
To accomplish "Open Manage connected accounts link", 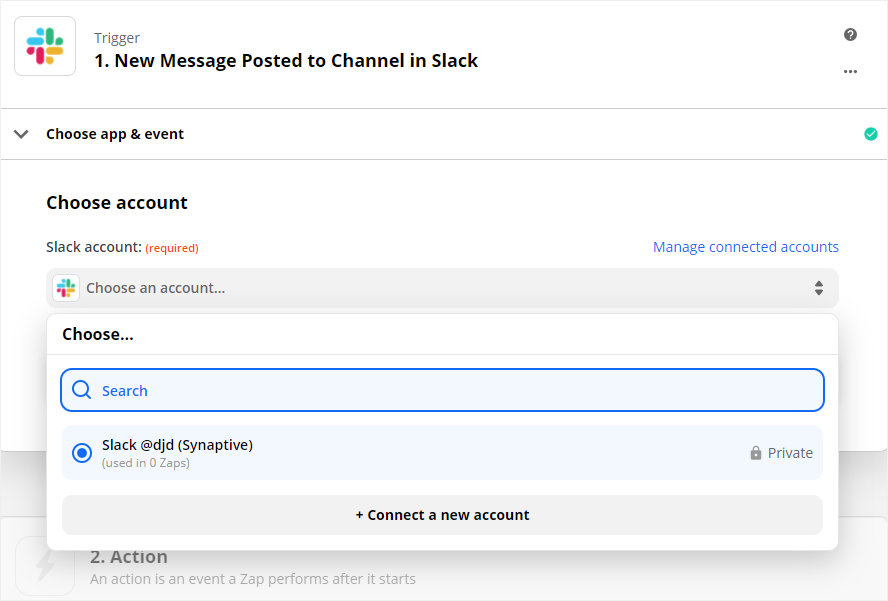I will [x=745, y=247].
